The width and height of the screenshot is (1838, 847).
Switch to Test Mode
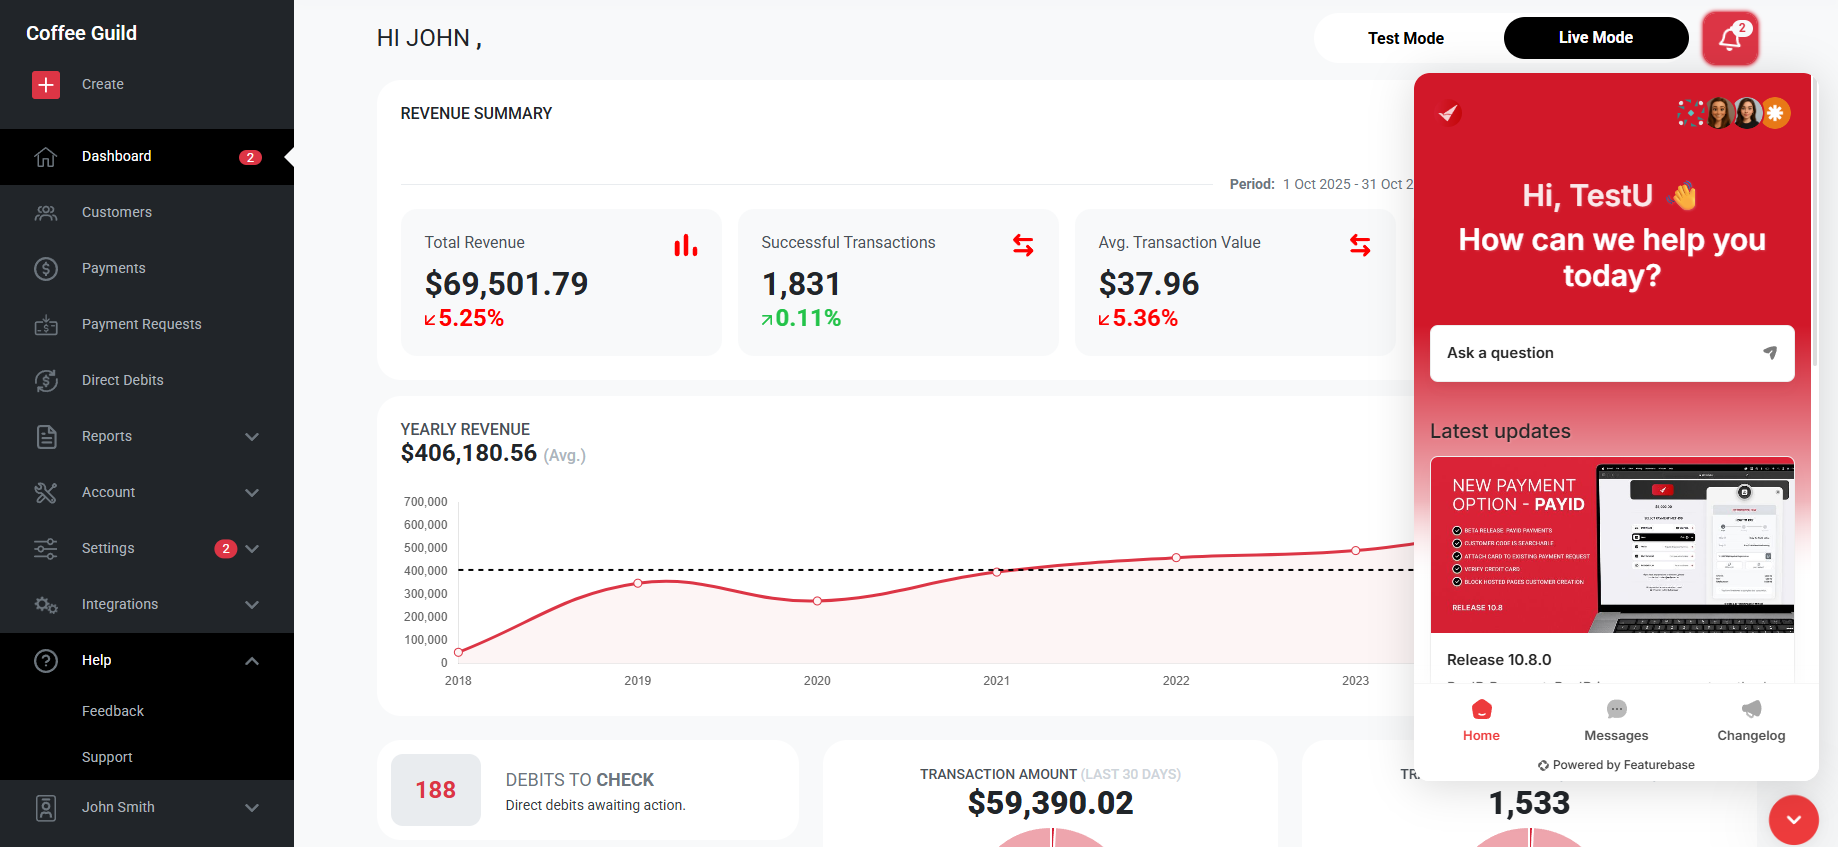coord(1406,38)
